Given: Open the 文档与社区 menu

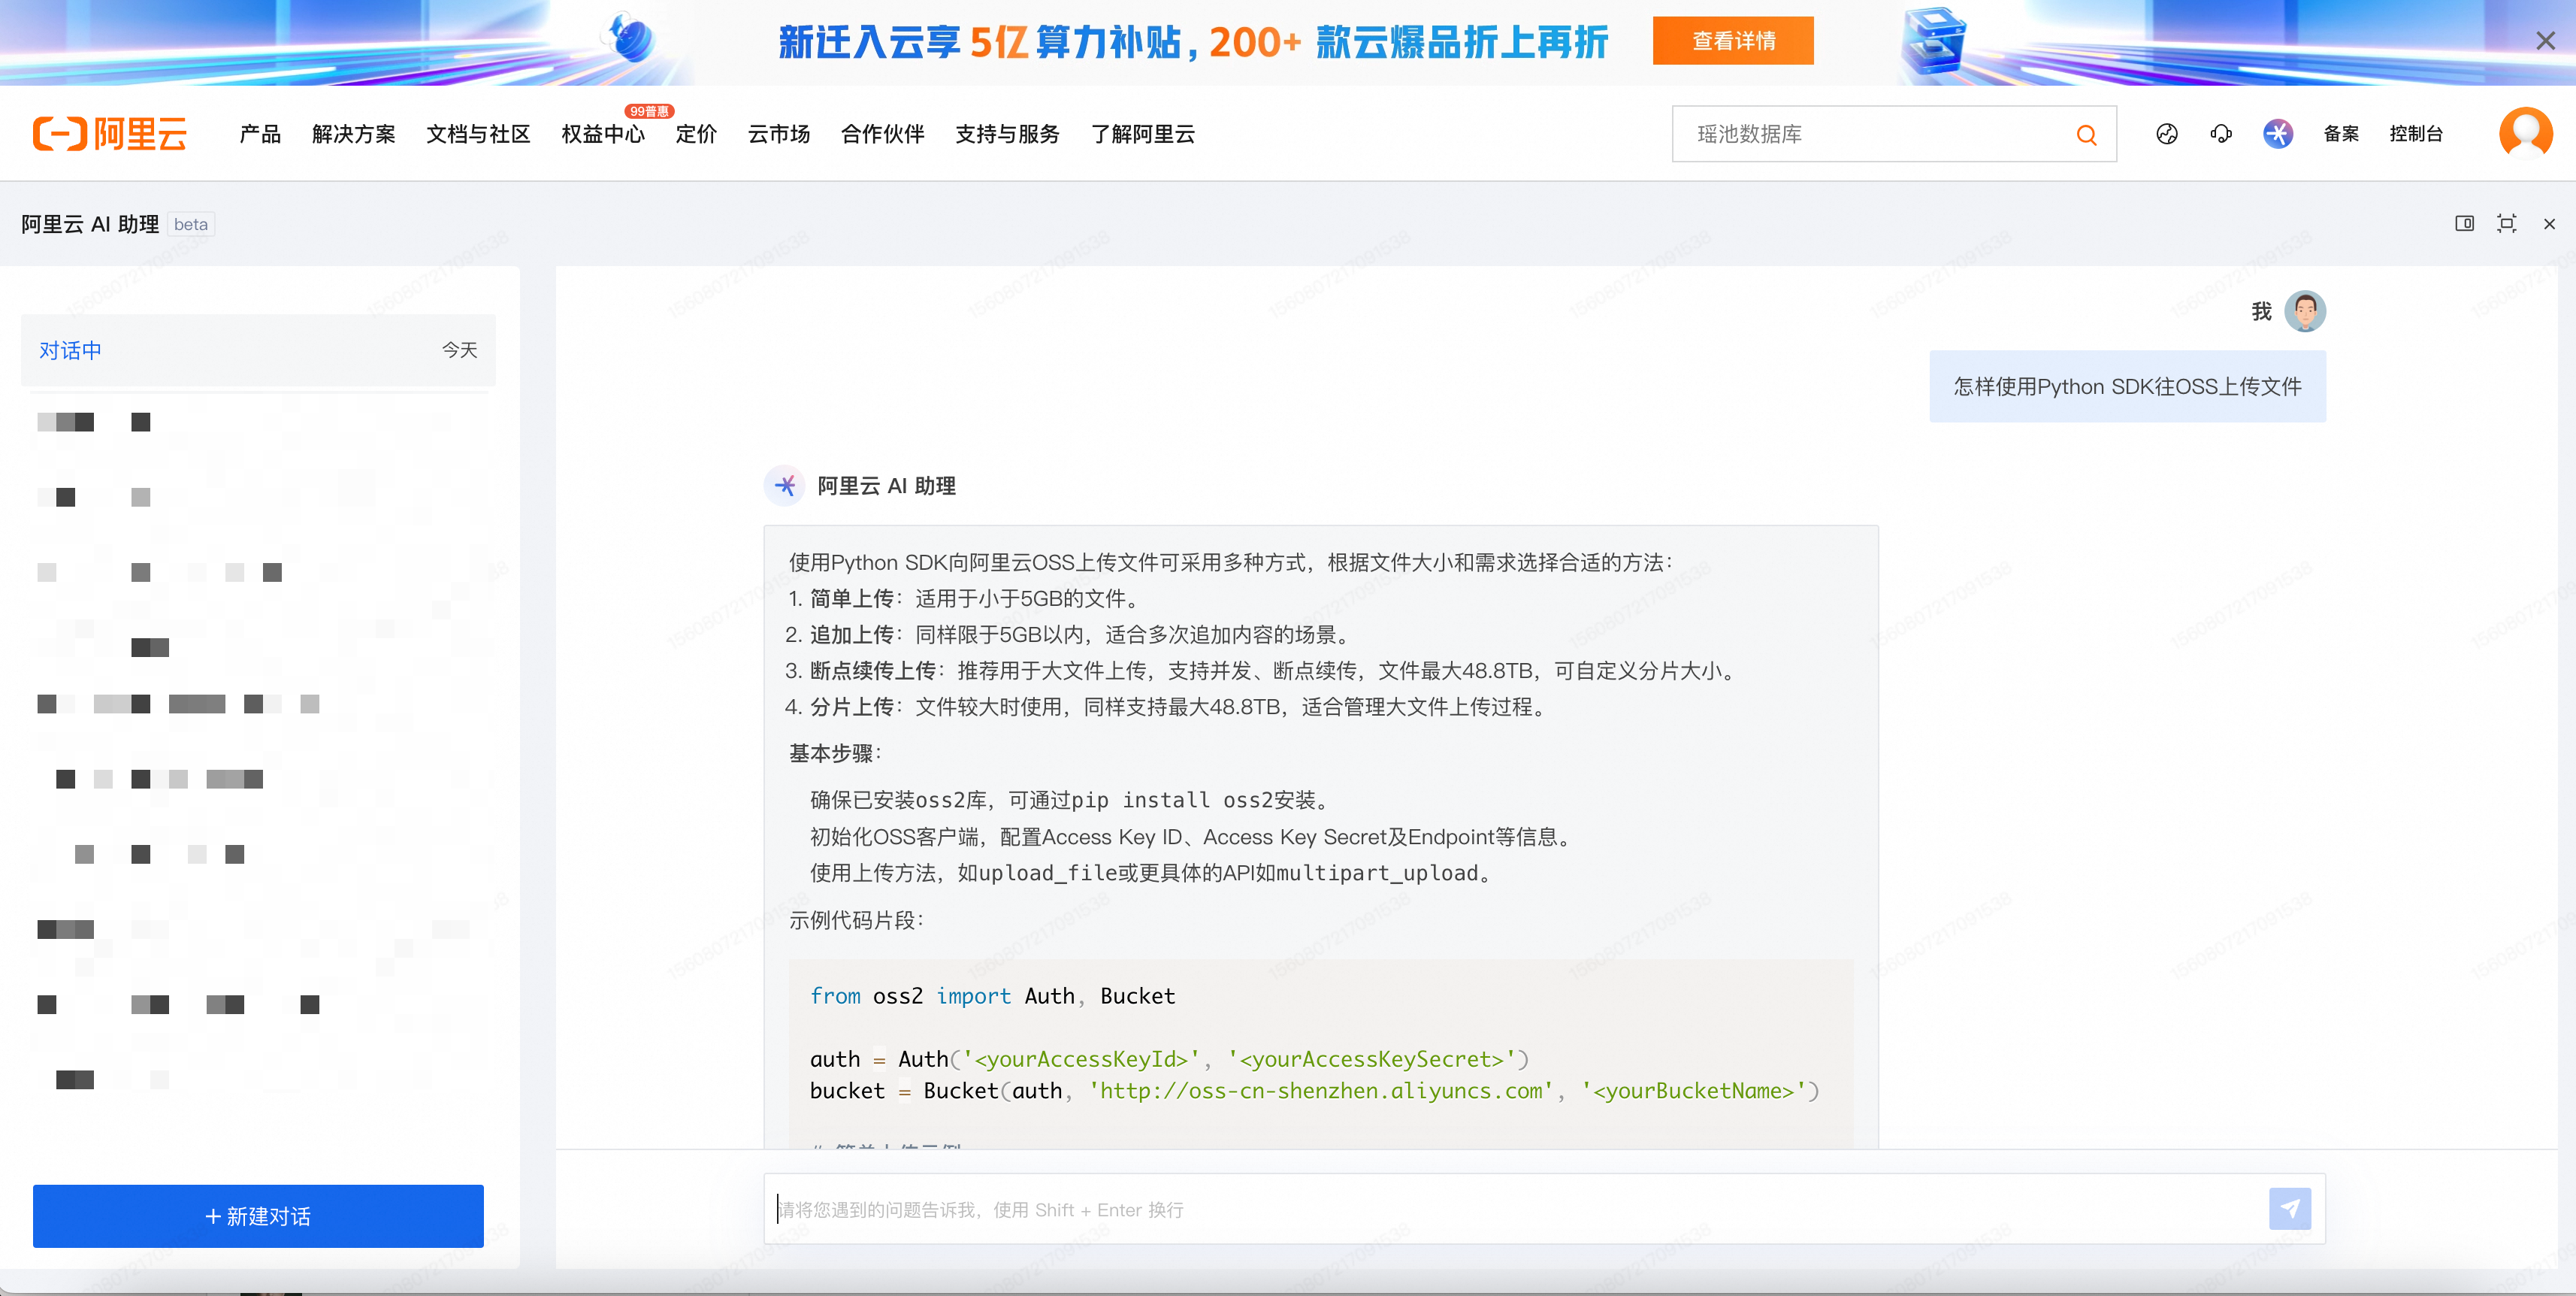Looking at the screenshot, I should point(478,134).
